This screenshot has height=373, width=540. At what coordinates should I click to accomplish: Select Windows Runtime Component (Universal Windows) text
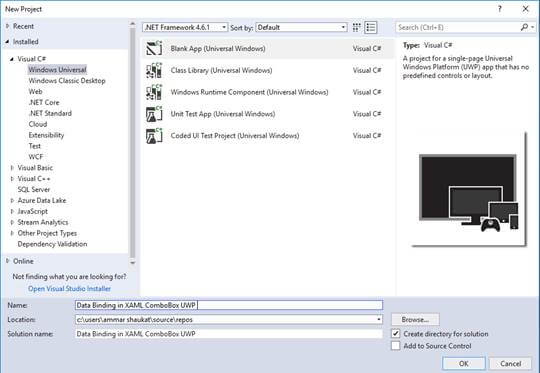[x=250, y=92]
